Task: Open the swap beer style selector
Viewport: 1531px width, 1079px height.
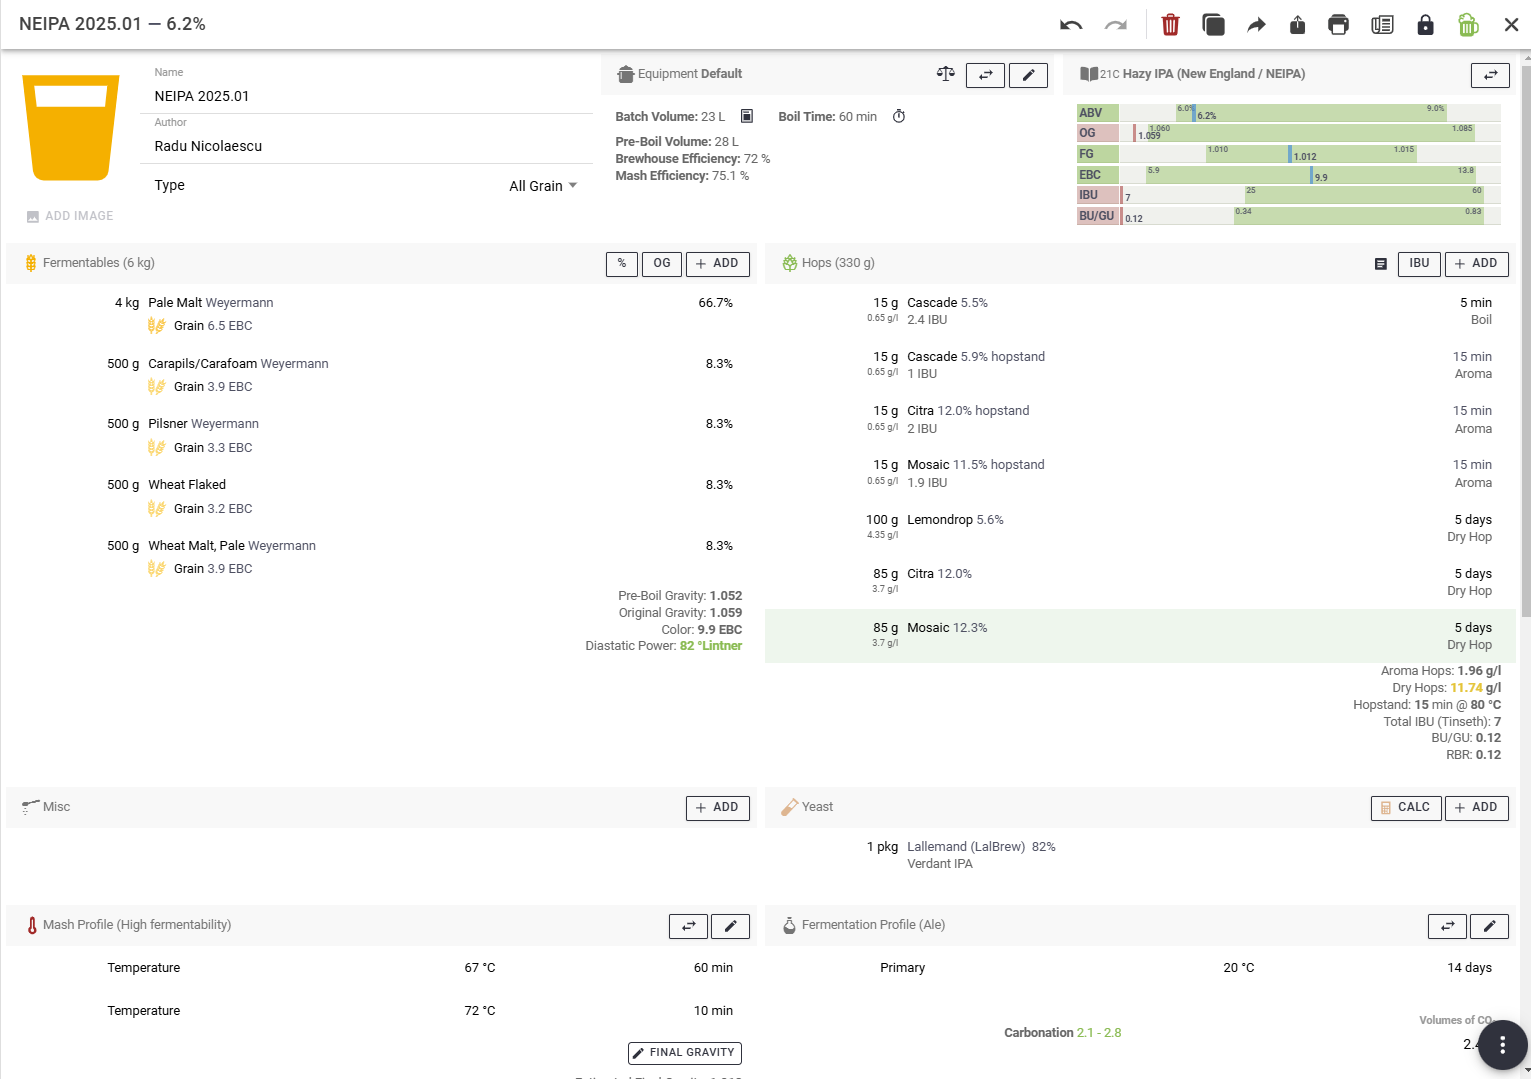Action: click(x=1490, y=75)
